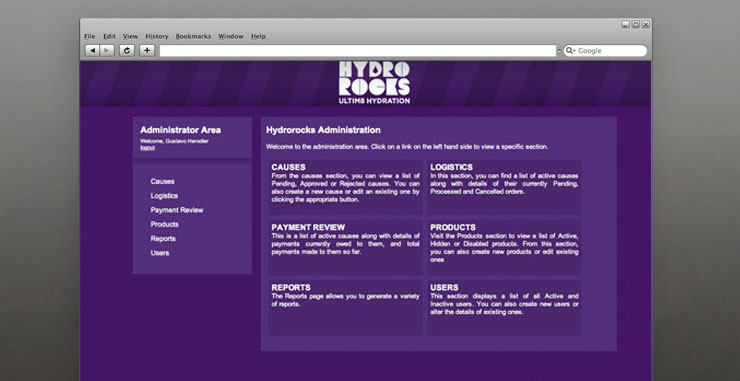Image resolution: width=740 pixels, height=381 pixels.
Task: Open the History menu
Action: click(157, 36)
